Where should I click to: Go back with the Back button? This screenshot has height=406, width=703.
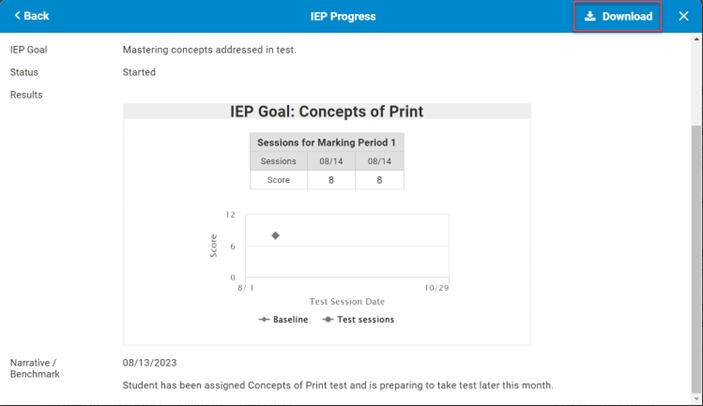[x=31, y=16]
